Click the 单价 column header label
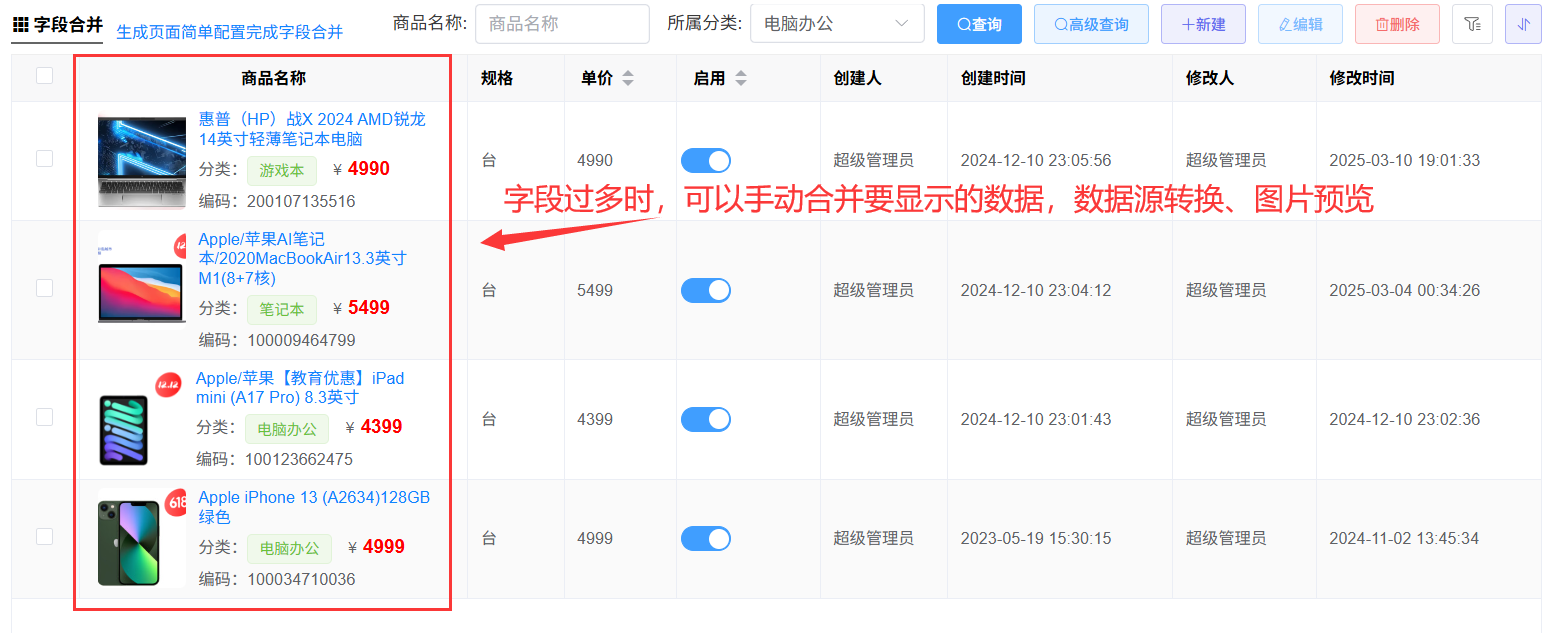Screen dimensions: 1547x633 coord(597,78)
